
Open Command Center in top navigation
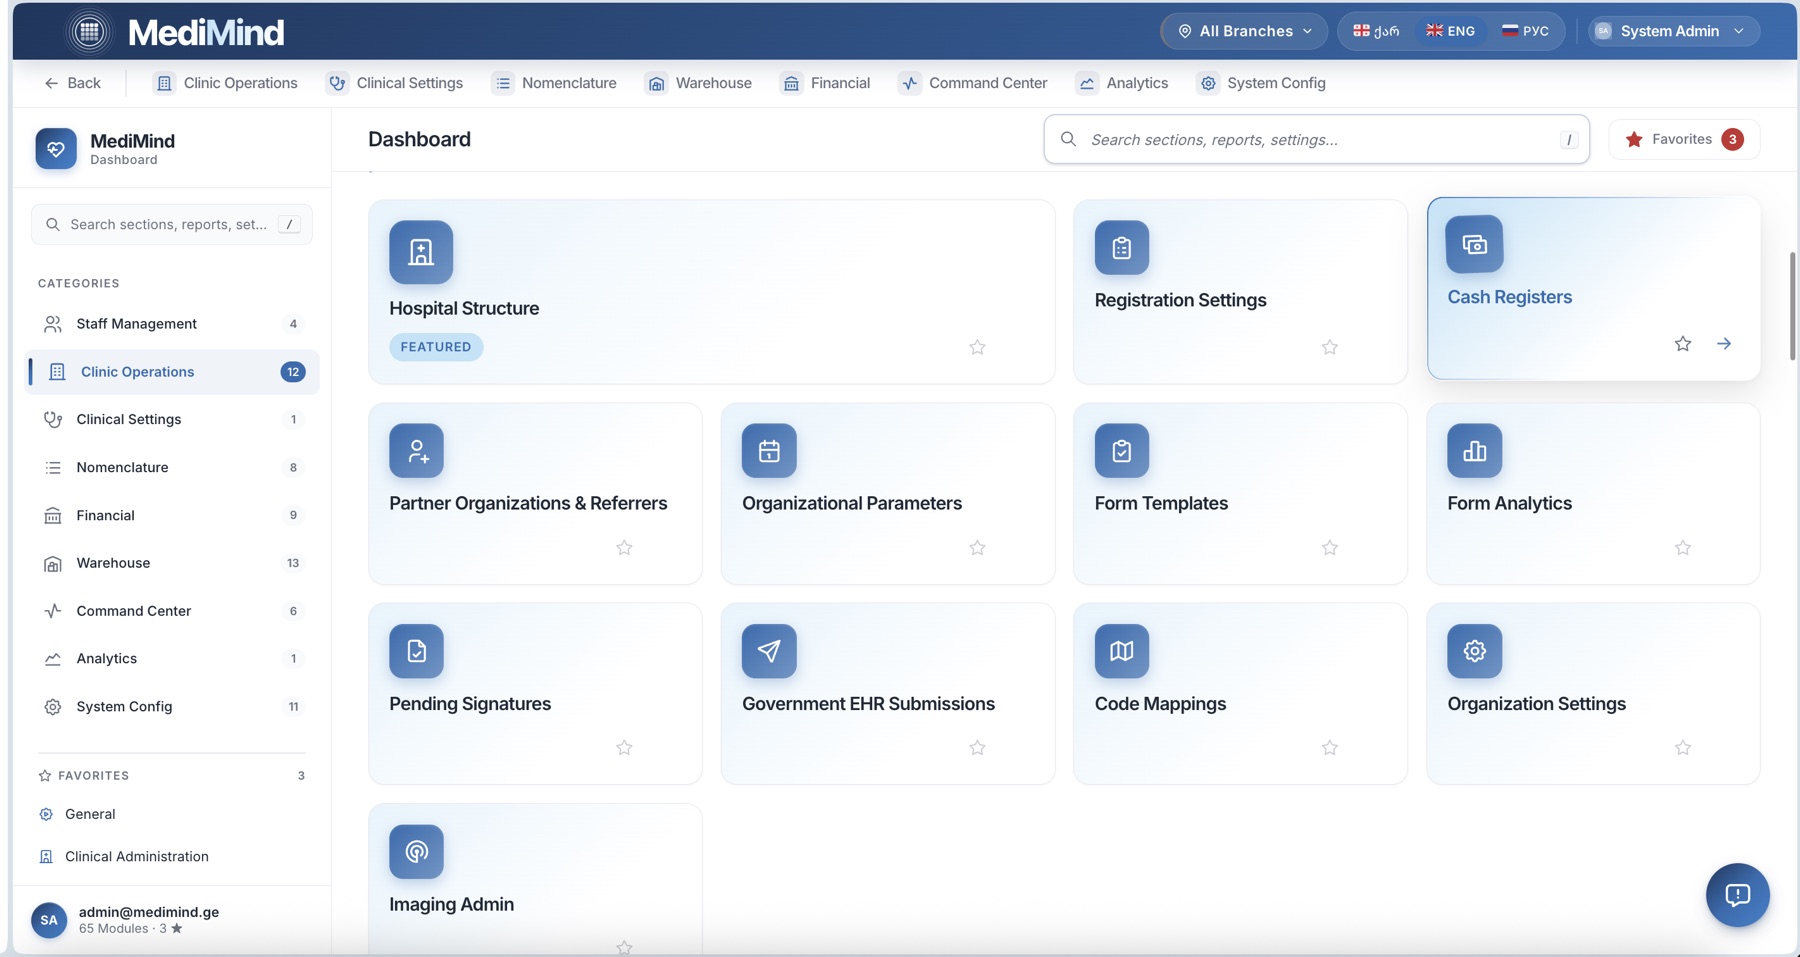[973, 83]
